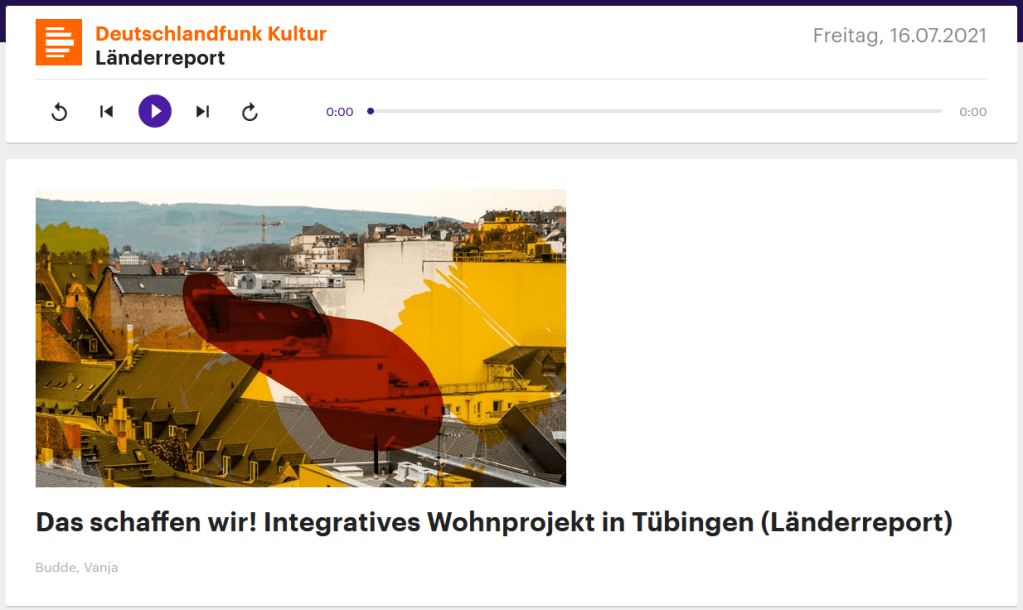
Task: Click the author name Budde, Vanja
Action: [x=76, y=568]
